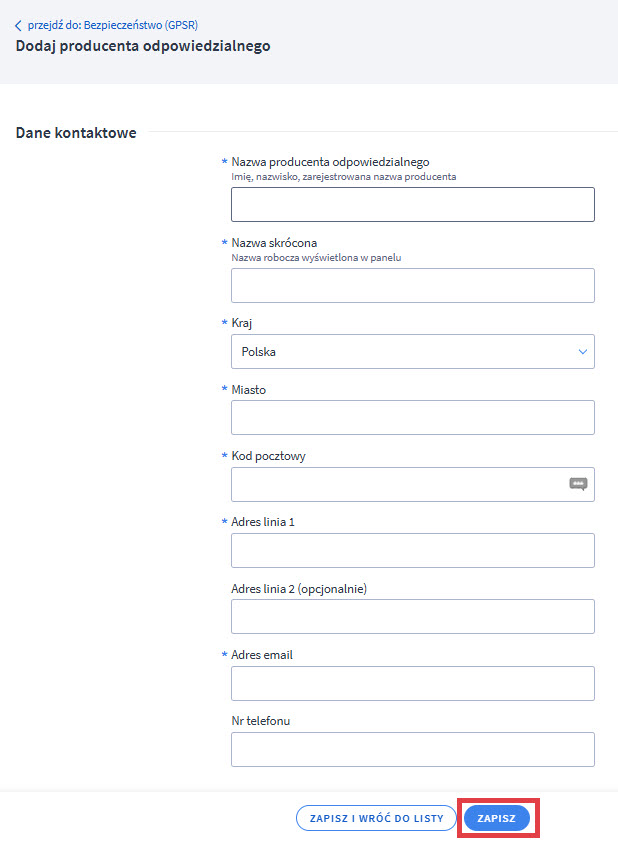Click the ZAPISZ button
The width and height of the screenshot is (618, 842).
[x=497, y=818]
